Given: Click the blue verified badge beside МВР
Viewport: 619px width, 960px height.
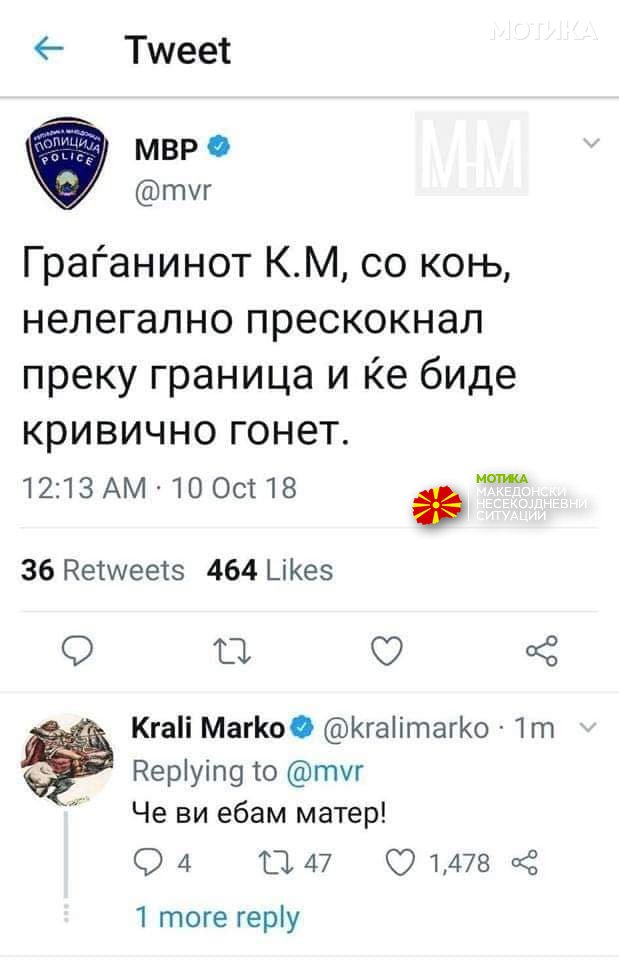Looking at the screenshot, I should click(x=219, y=147).
